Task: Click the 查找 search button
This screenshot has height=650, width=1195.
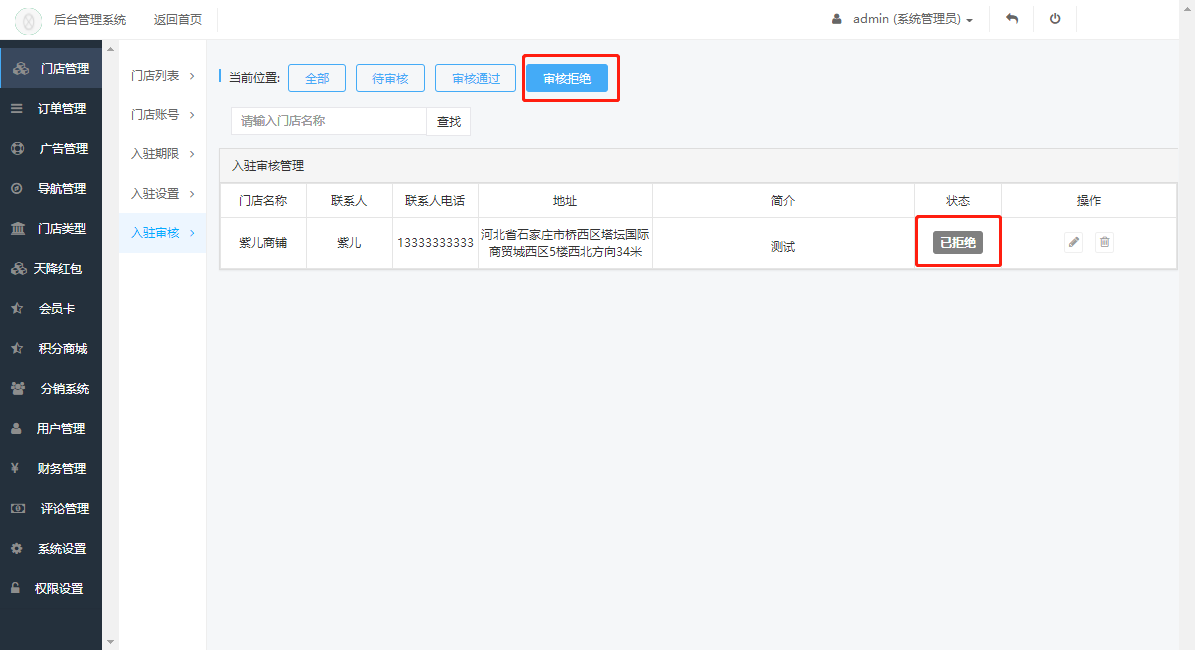Action: [448, 121]
